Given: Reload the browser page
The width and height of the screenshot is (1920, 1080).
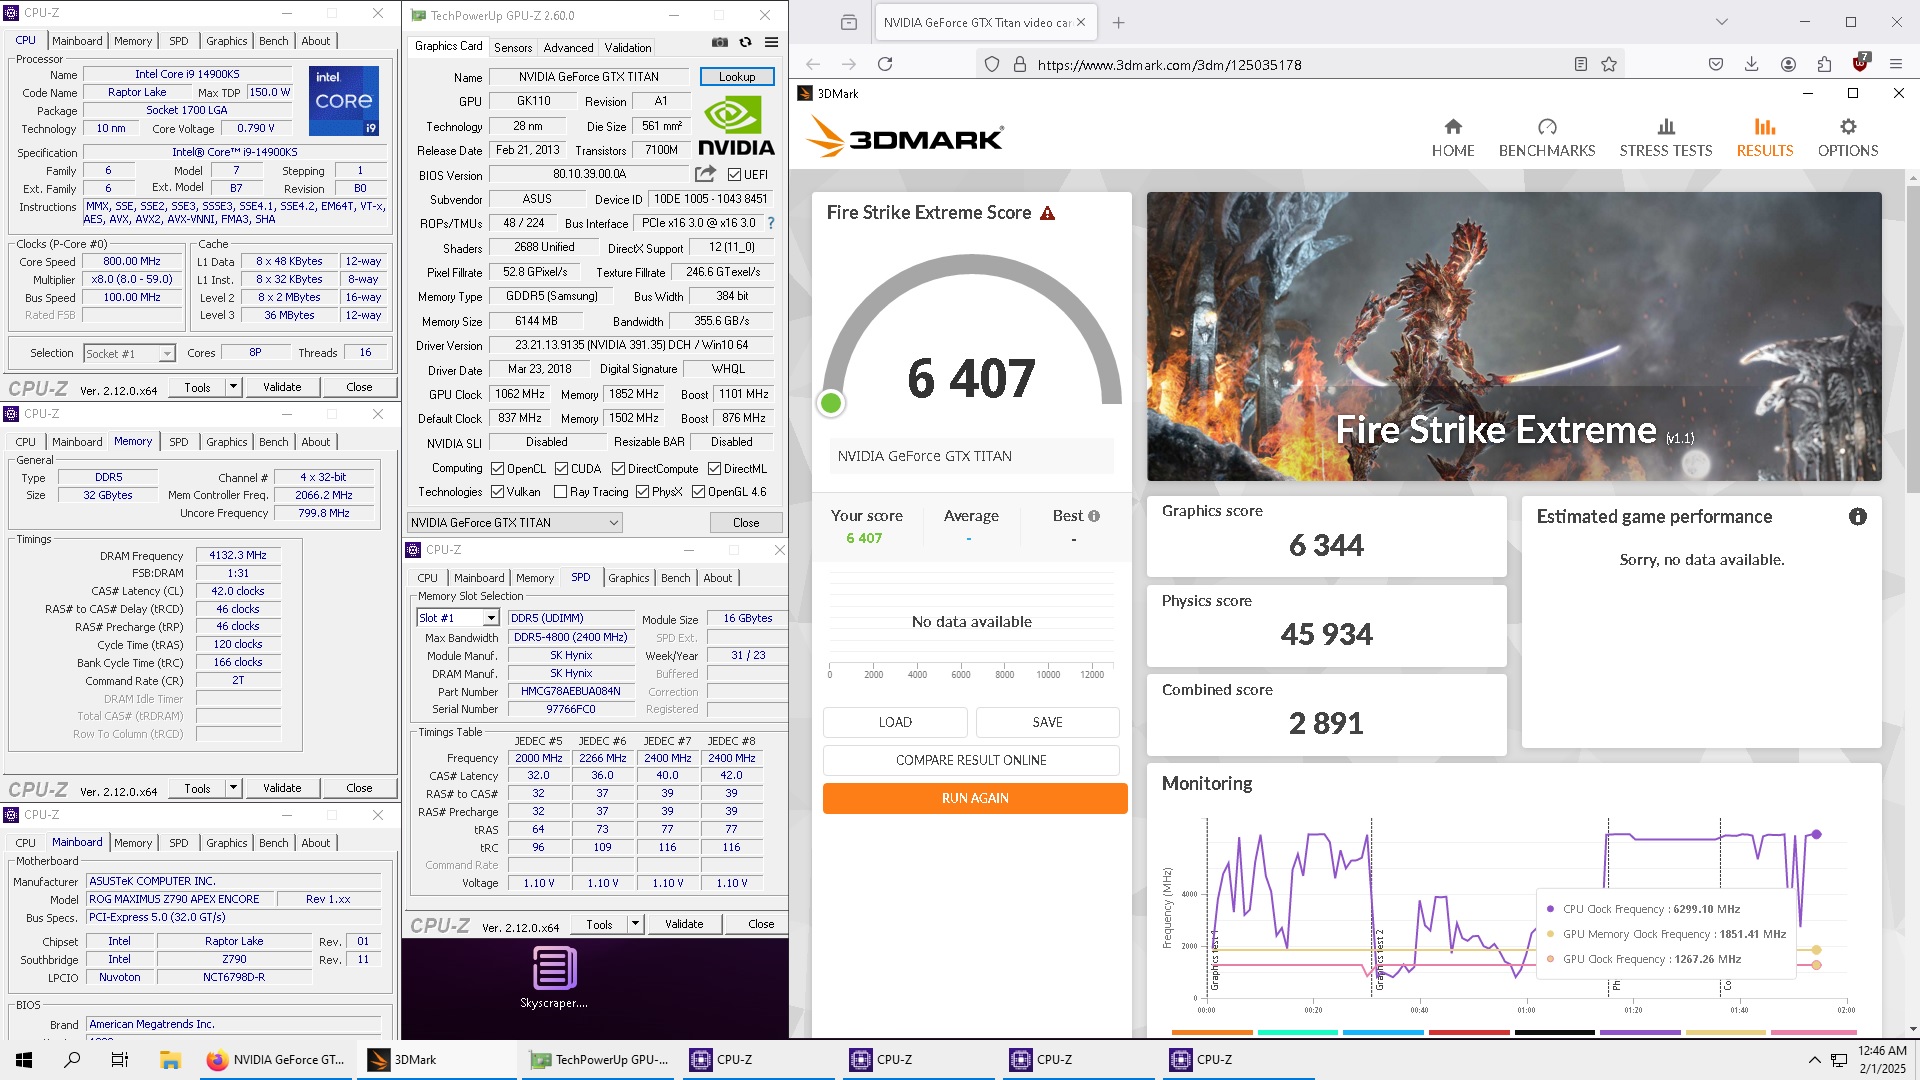Looking at the screenshot, I should coord(885,64).
